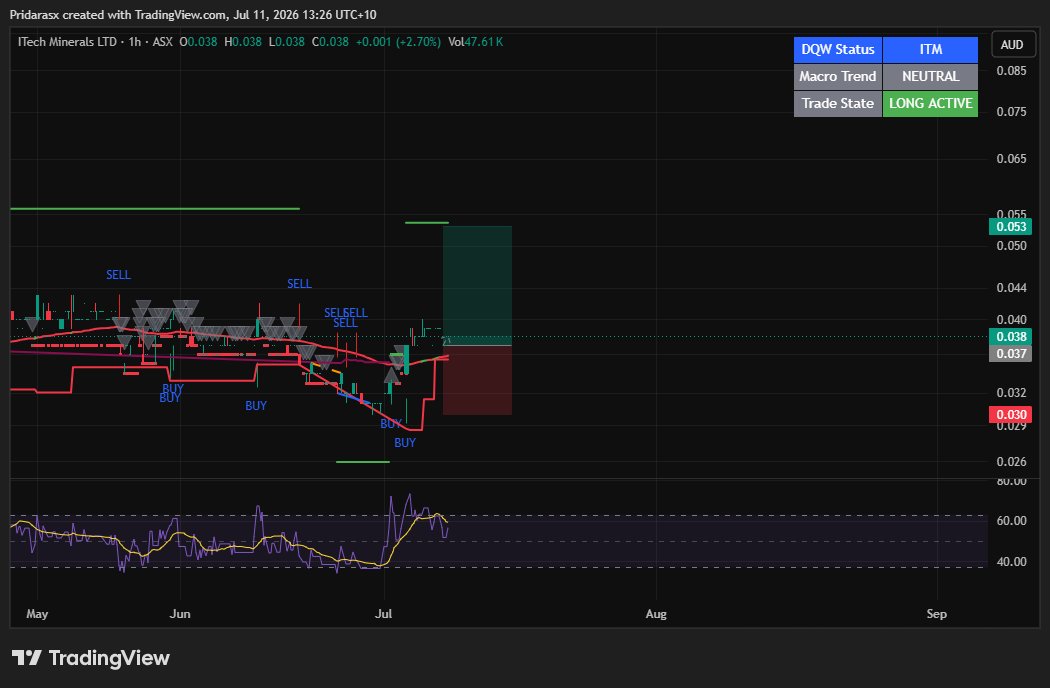This screenshot has height=688, width=1050.
Task: Click the SELL signal label above May candles
Action: [x=119, y=275]
